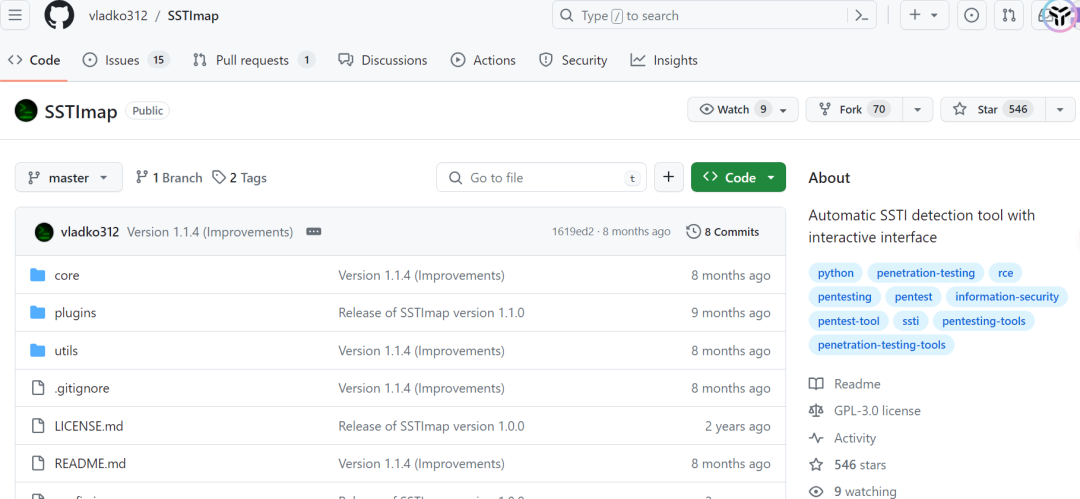Open the Pull requests tab
The image size is (1080, 499).
(253, 61)
